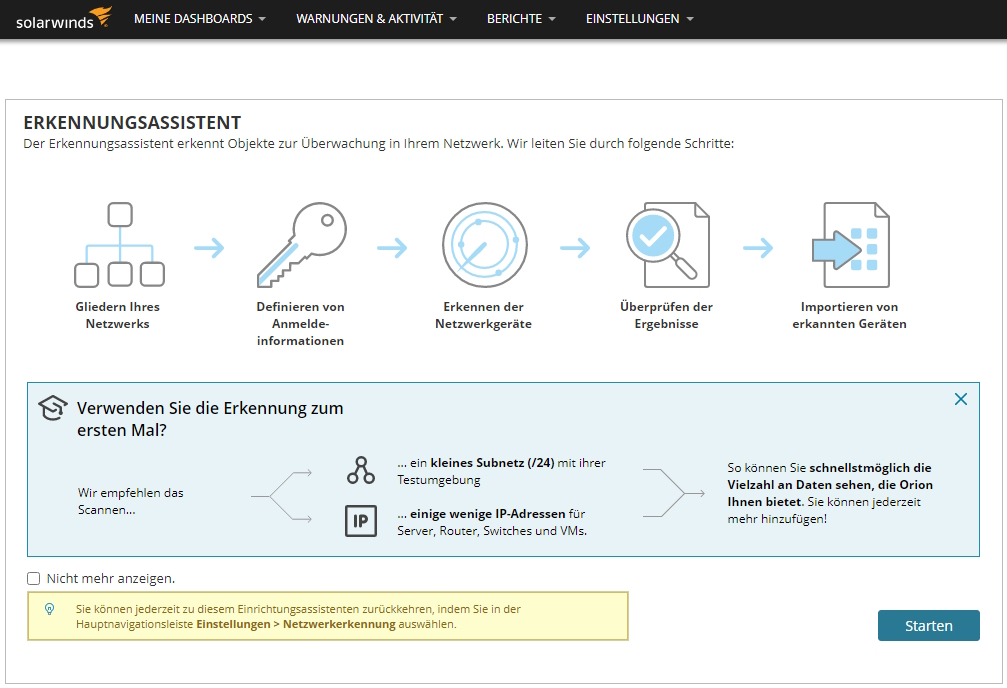
Task: Check the 'Nicht mehr anzeigen' checkbox
Action: tap(33, 579)
